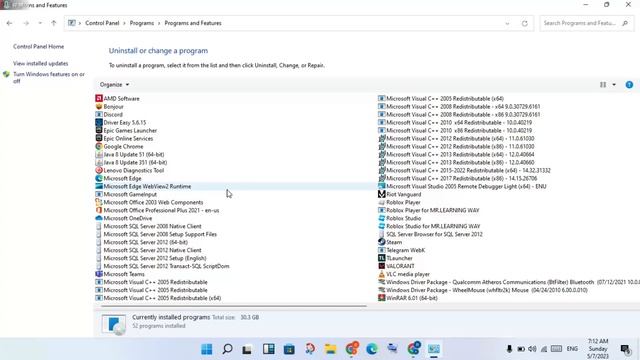Viewport: 640px width, 360px height.
Task: Open recent locations dropdown arrow
Action: click(40, 23)
